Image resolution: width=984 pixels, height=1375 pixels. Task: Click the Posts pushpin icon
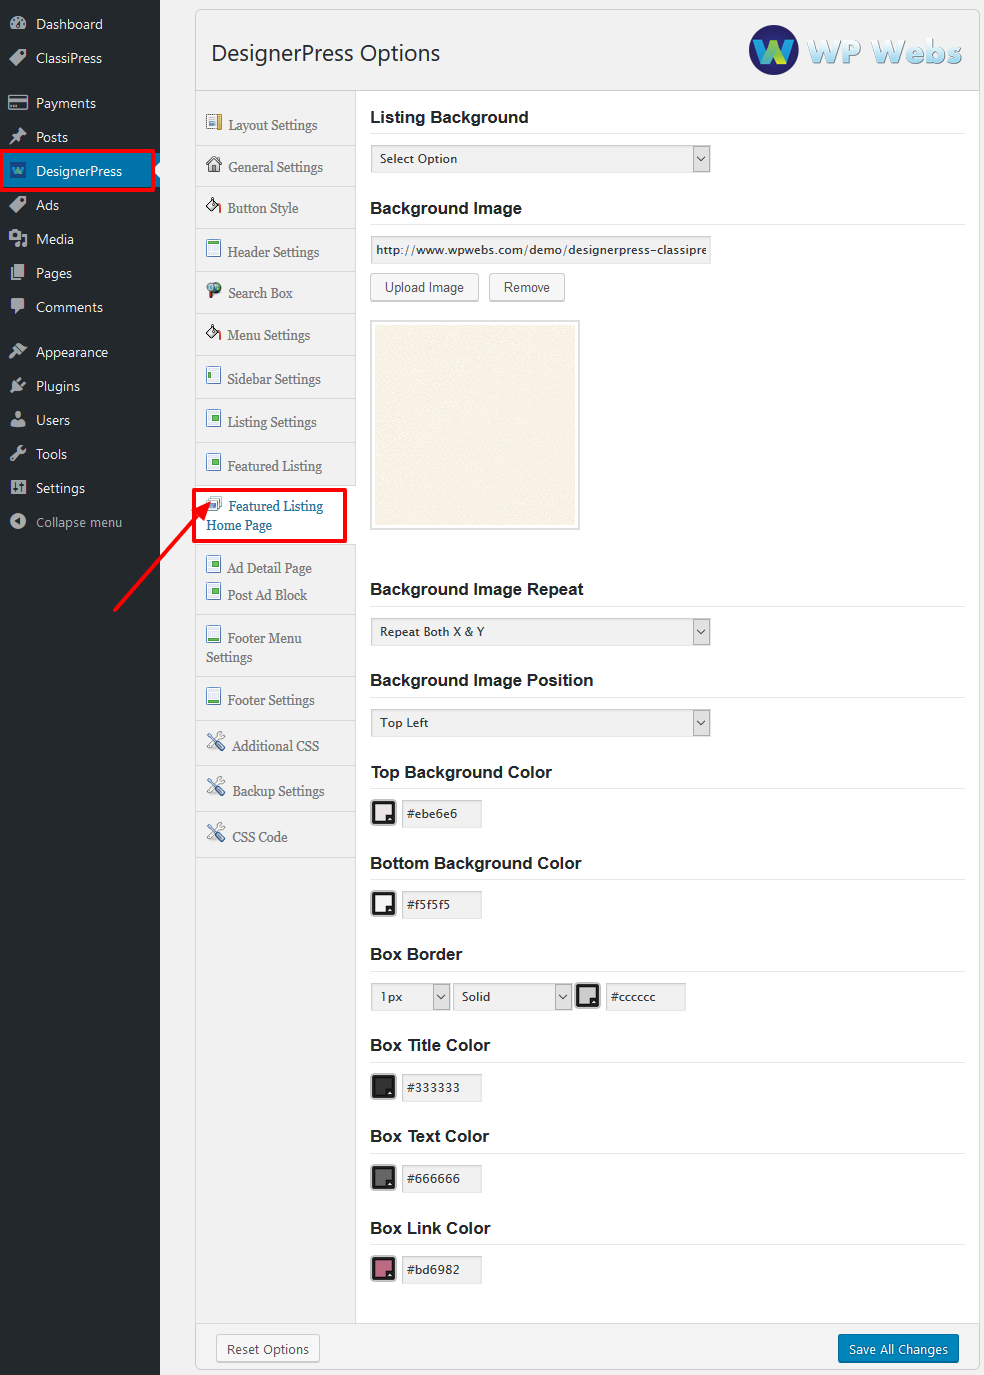pyautogui.click(x=18, y=136)
